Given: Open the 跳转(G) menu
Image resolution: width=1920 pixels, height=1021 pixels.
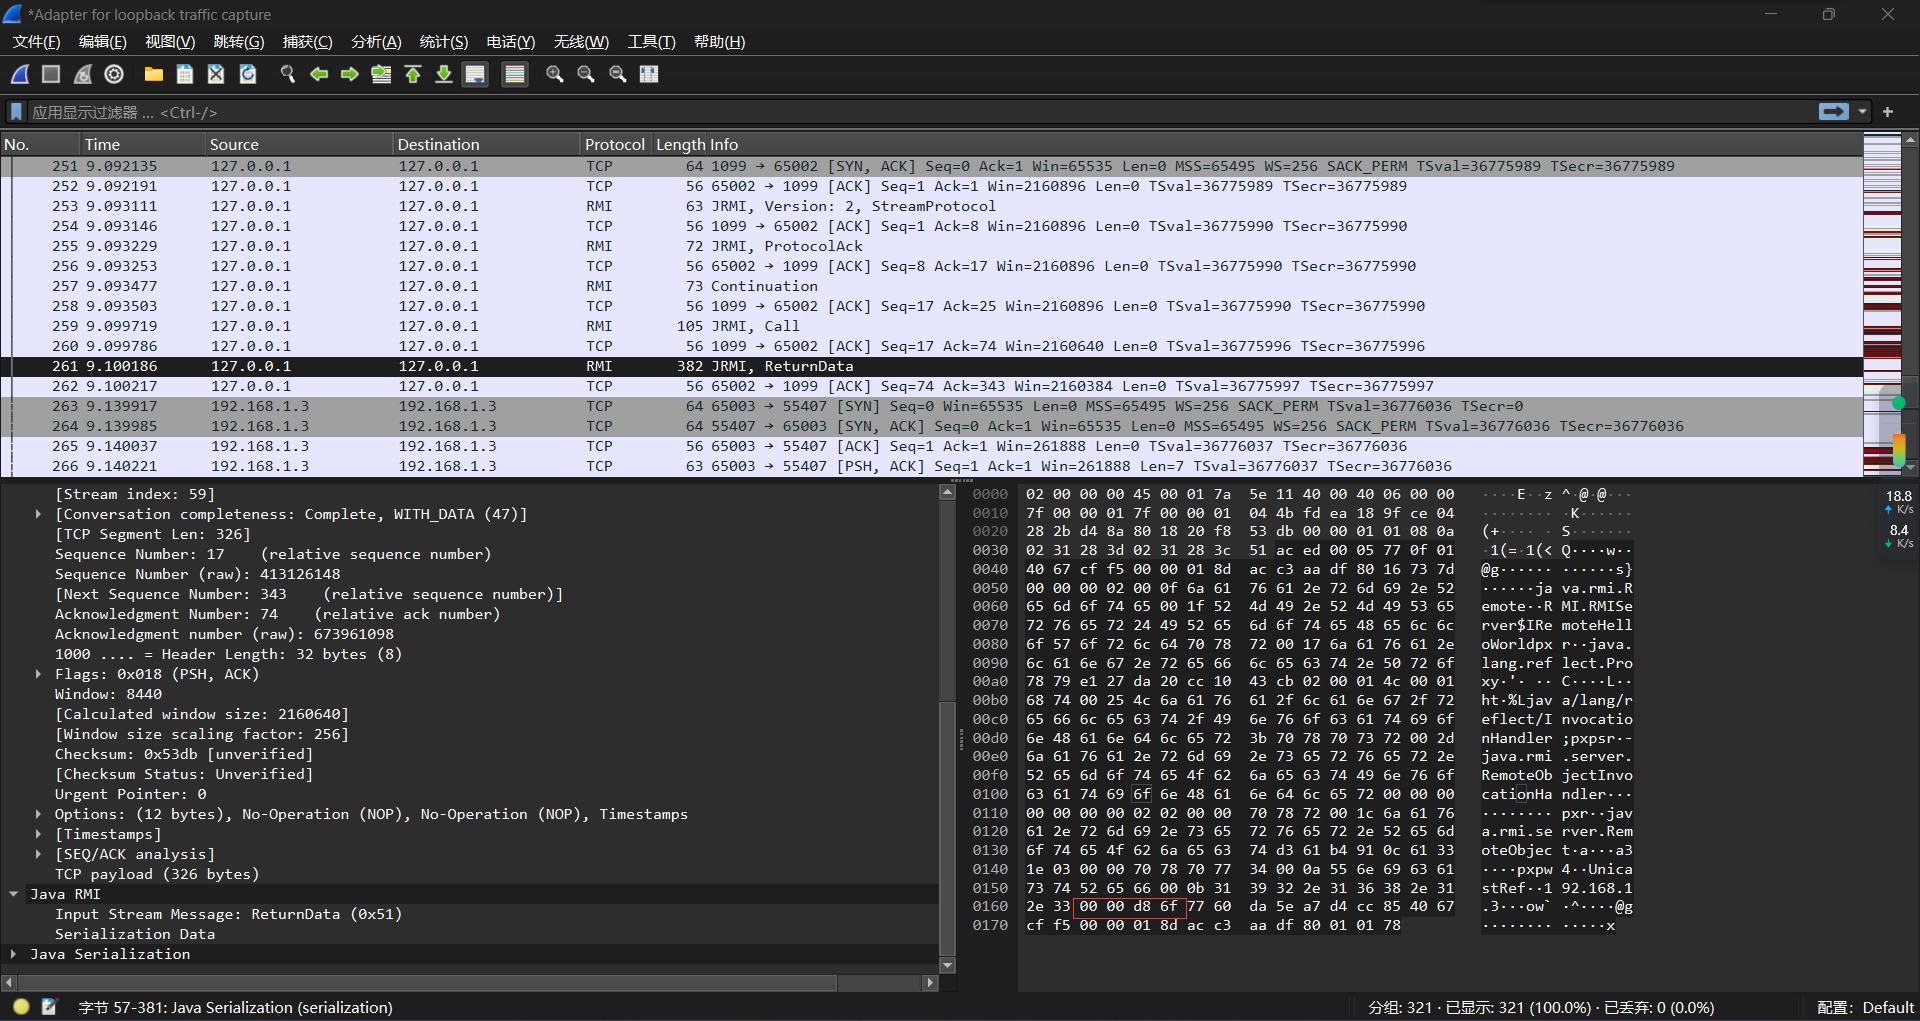Looking at the screenshot, I should click(x=239, y=42).
